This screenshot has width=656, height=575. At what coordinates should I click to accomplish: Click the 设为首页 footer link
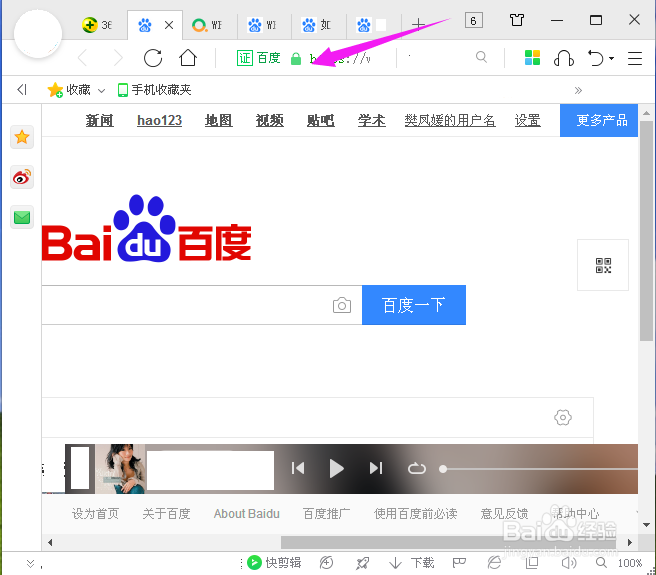[x=95, y=513]
